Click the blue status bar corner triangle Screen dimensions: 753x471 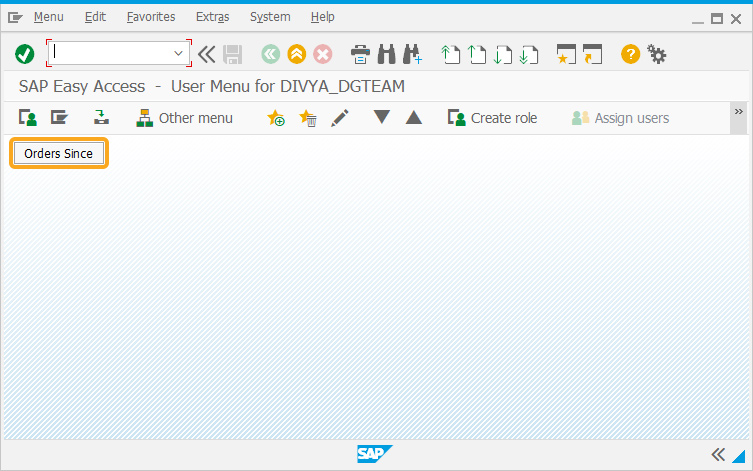coord(739,456)
